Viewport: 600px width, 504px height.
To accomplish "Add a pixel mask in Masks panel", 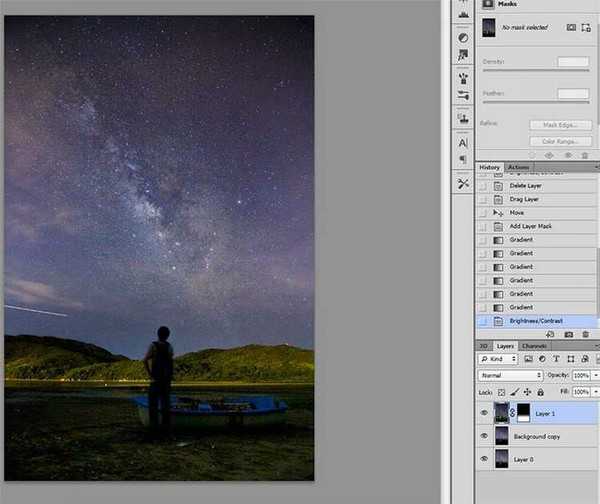I will [x=571, y=27].
